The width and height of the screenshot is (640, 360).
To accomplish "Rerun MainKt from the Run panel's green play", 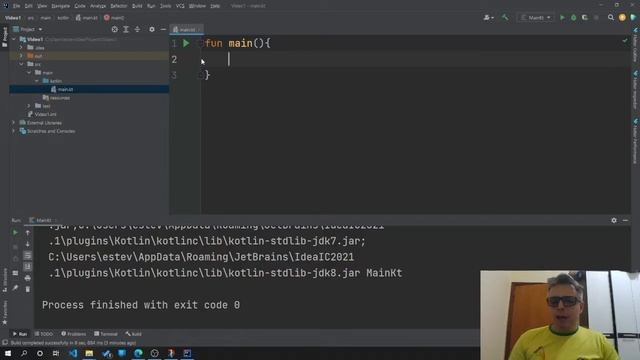I will tap(15, 233).
